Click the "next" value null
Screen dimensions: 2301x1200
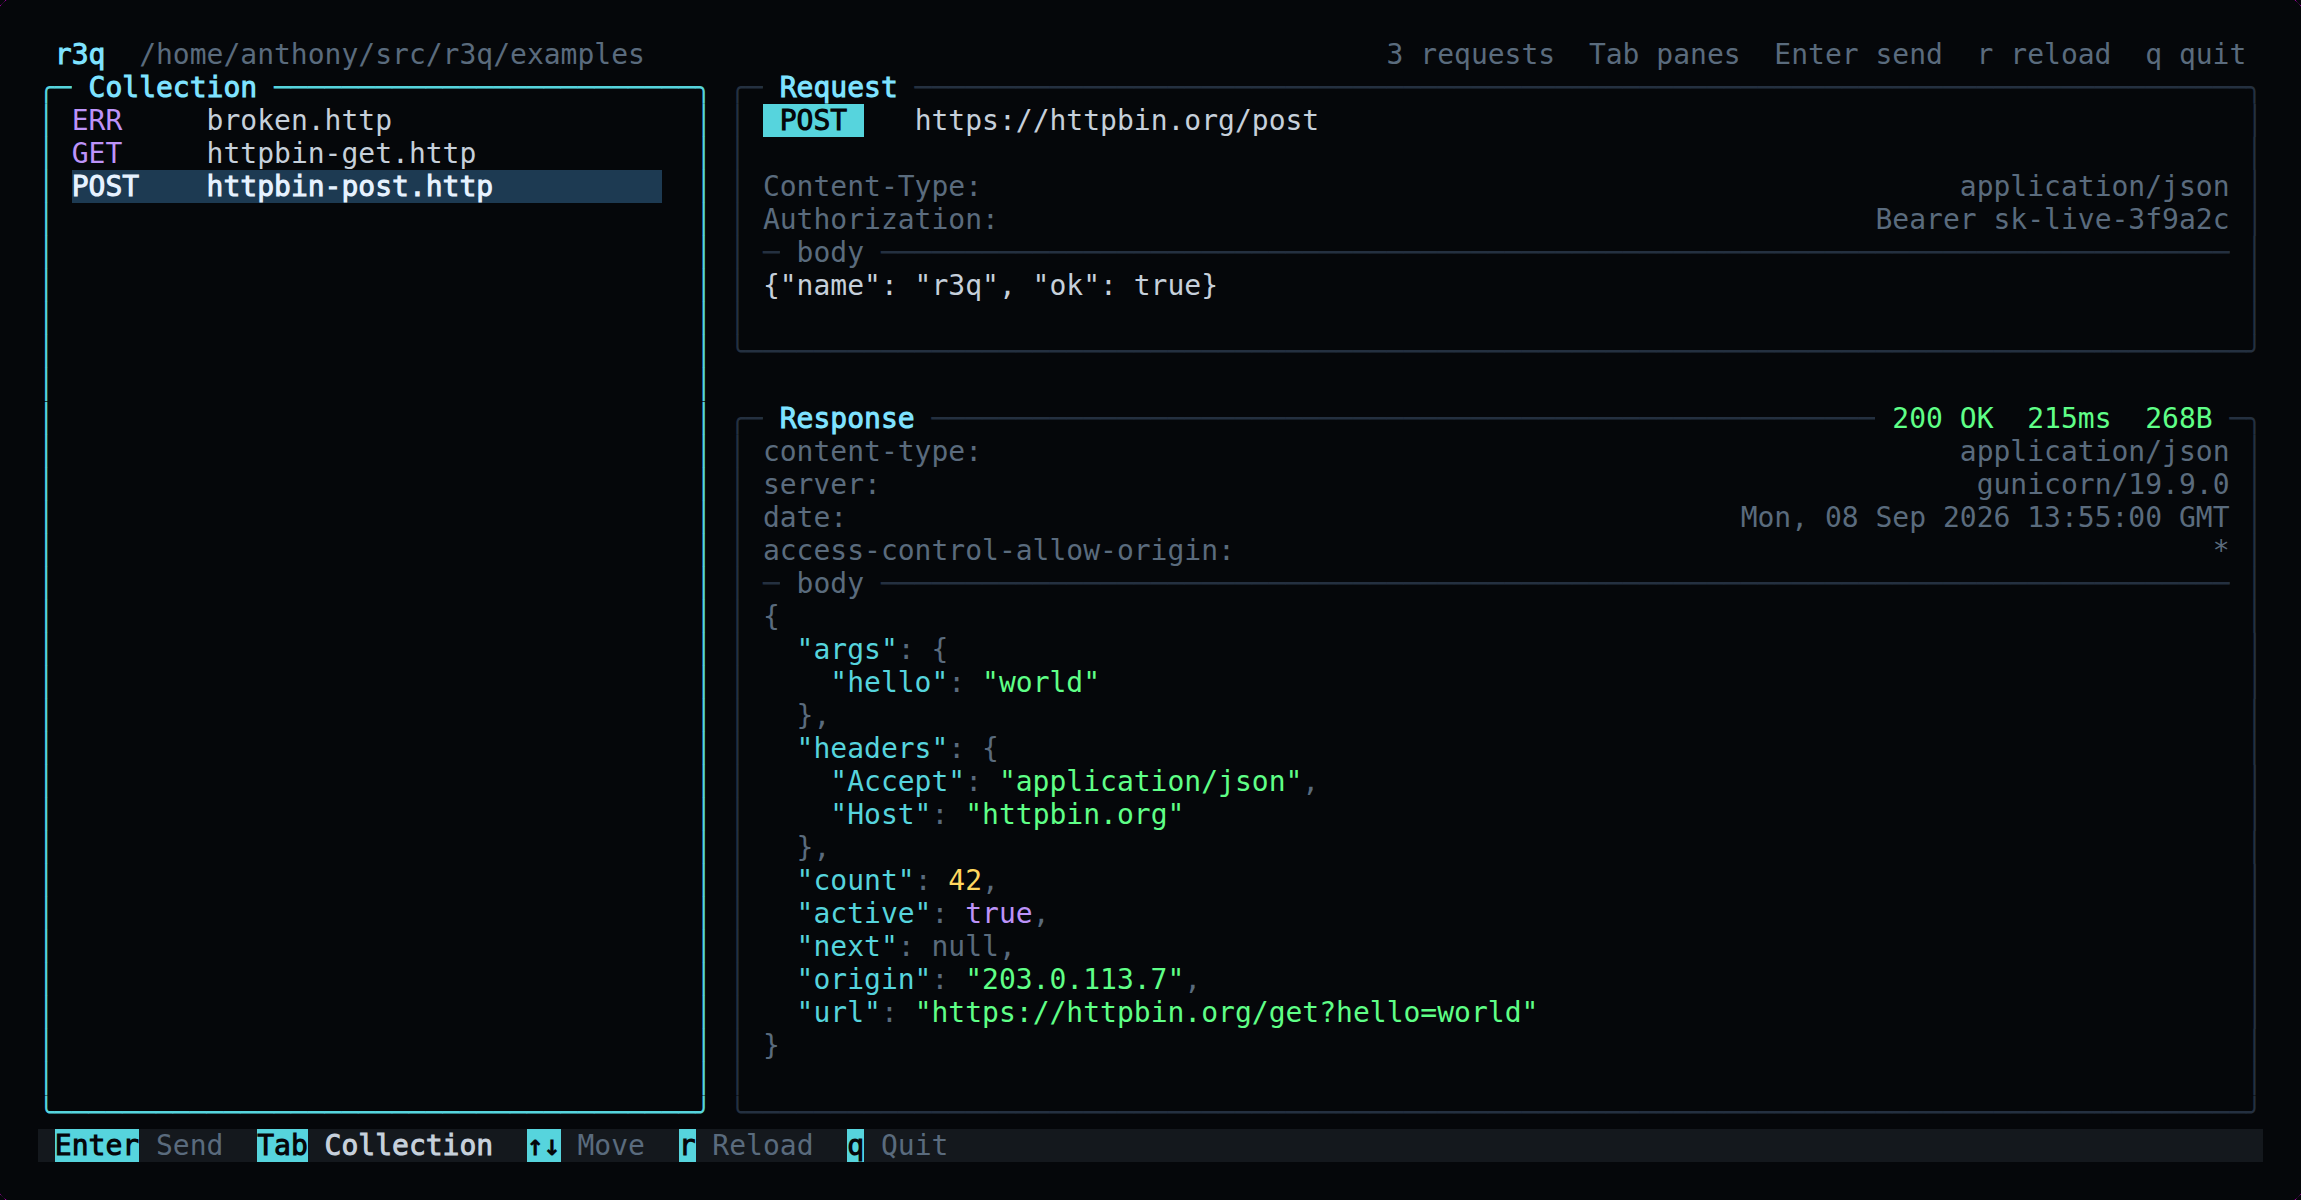pos(965,946)
